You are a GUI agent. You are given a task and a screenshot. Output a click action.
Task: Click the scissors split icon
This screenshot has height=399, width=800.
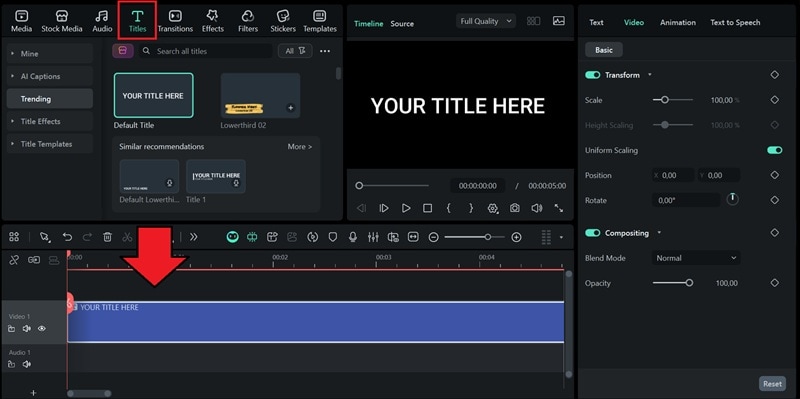coord(127,237)
